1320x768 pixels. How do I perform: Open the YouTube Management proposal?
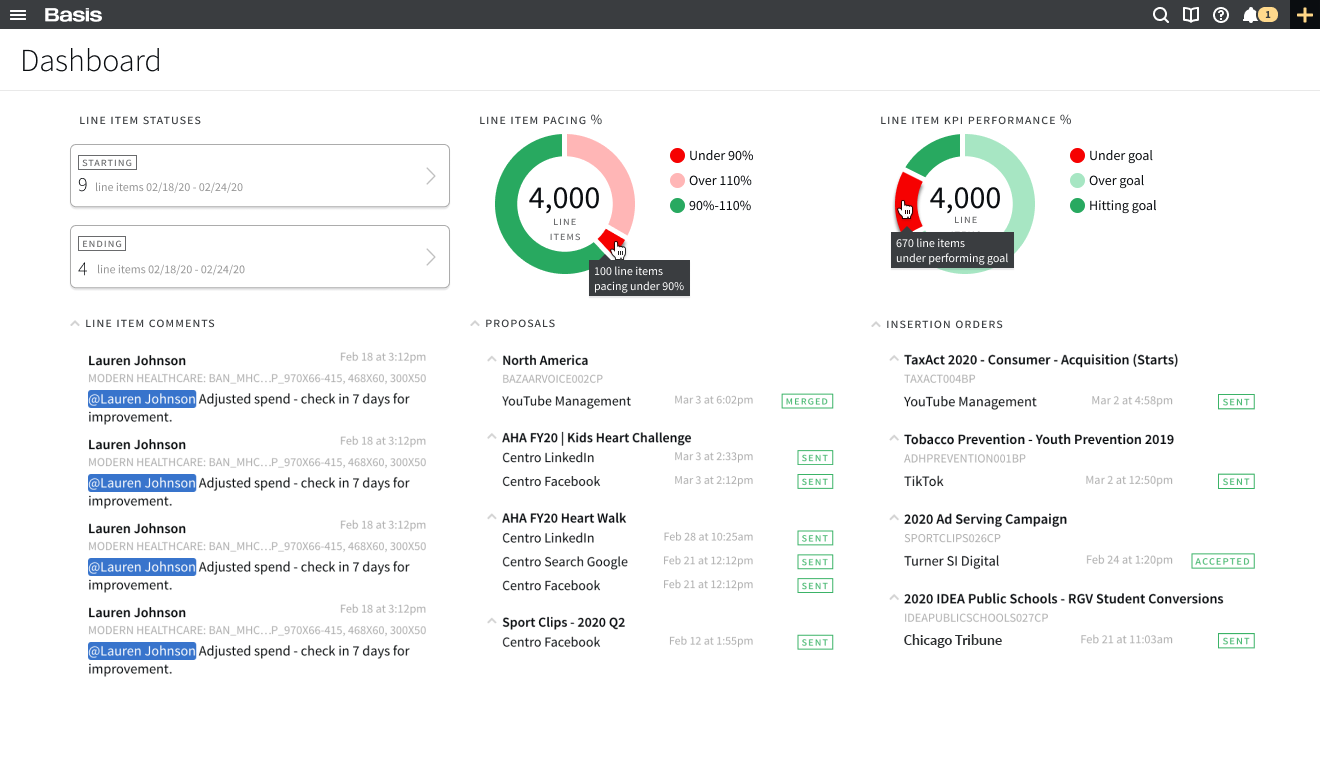point(566,400)
